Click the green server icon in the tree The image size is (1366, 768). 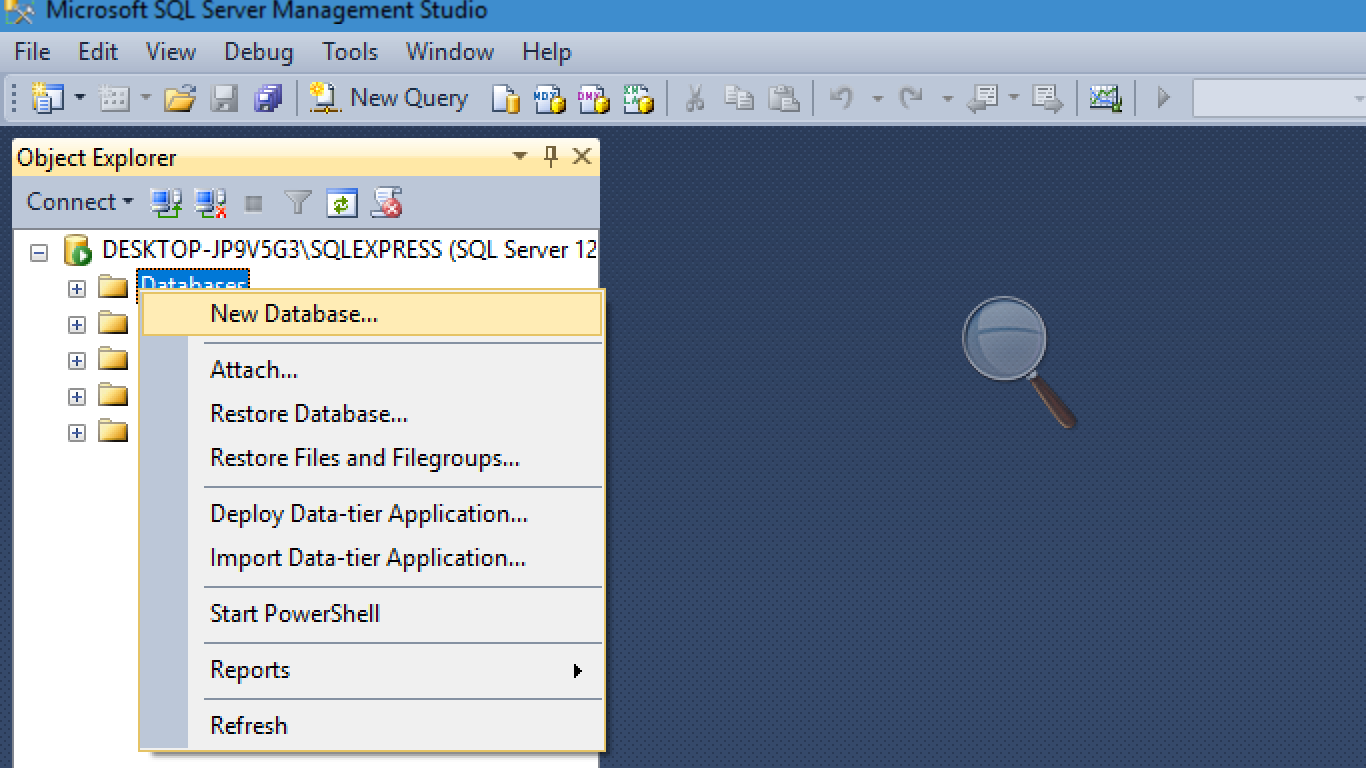[78, 251]
